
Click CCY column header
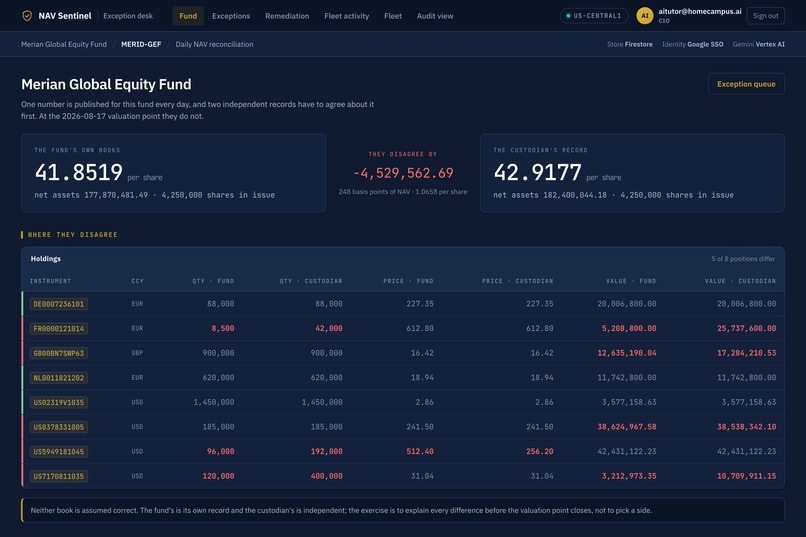tap(137, 281)
